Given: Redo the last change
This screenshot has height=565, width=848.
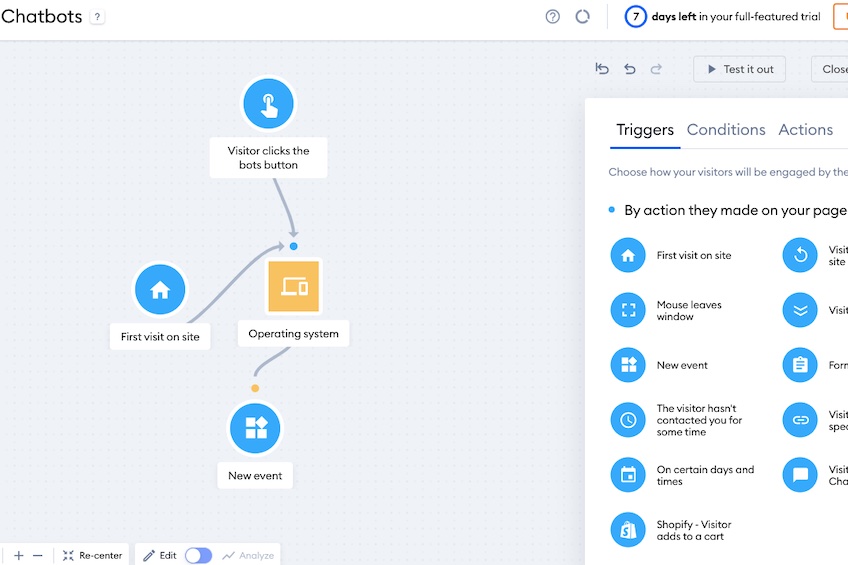Looking at the screenshot, I should tap(656, 69).
